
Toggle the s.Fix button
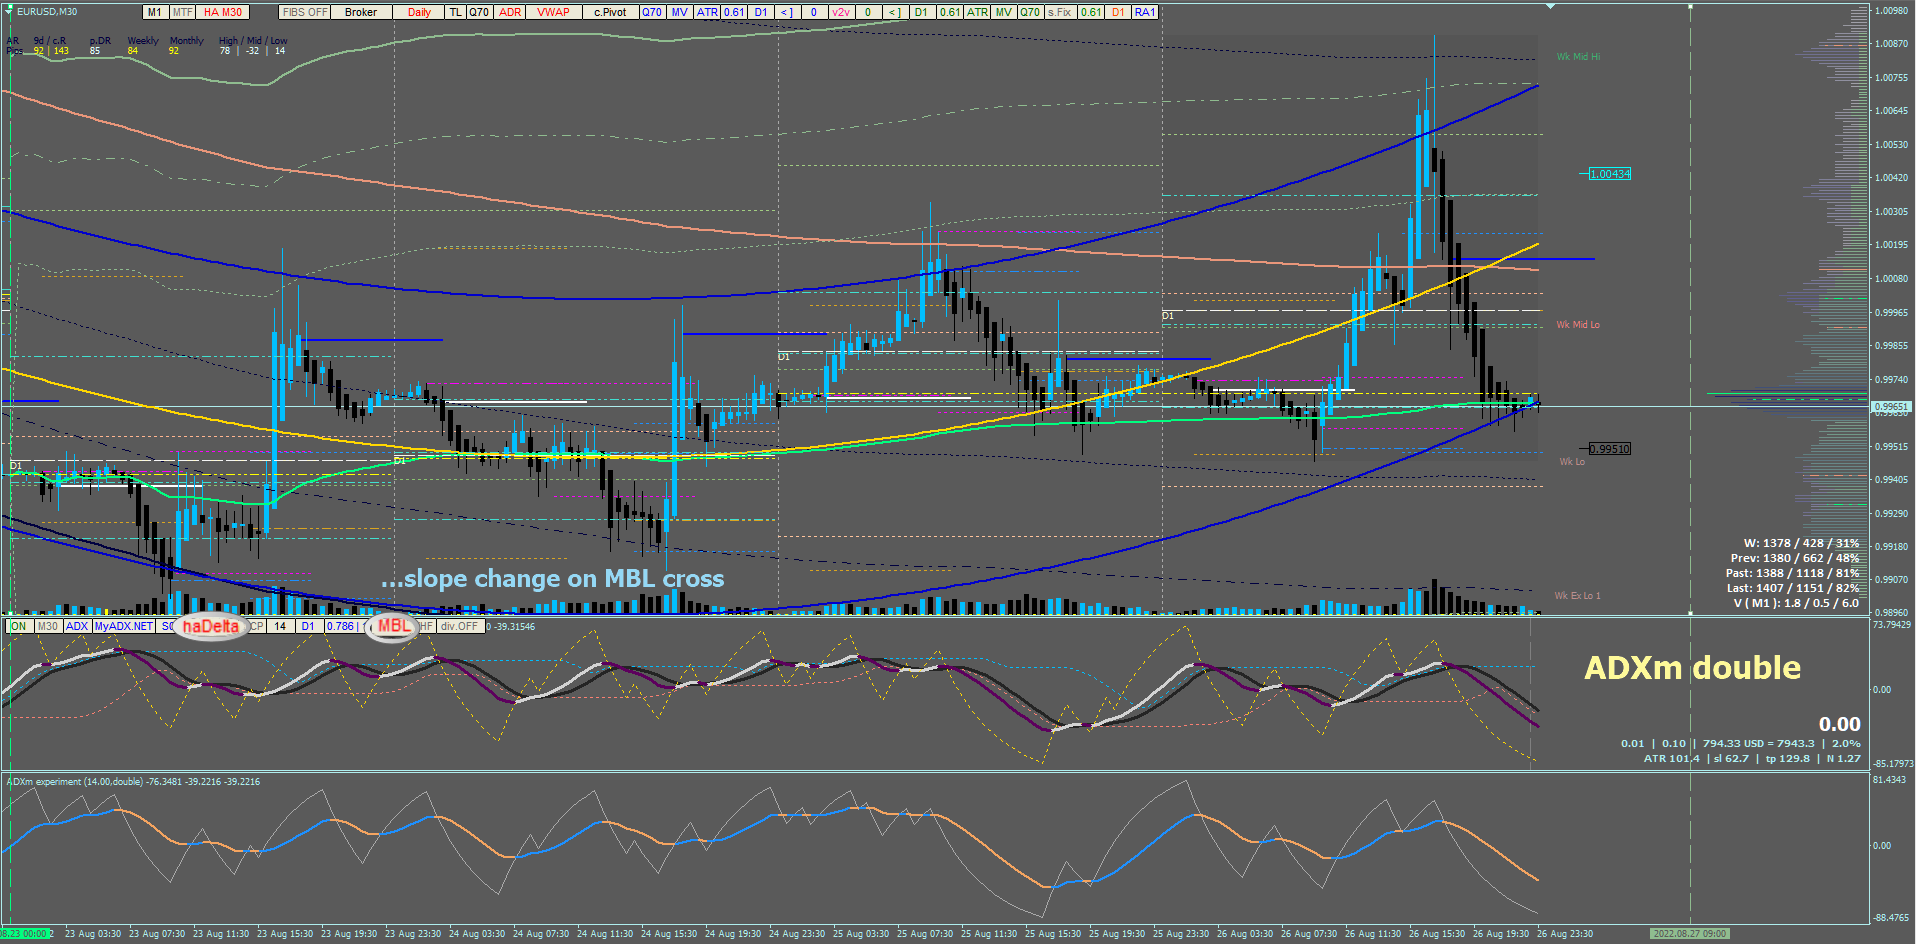1060,12
